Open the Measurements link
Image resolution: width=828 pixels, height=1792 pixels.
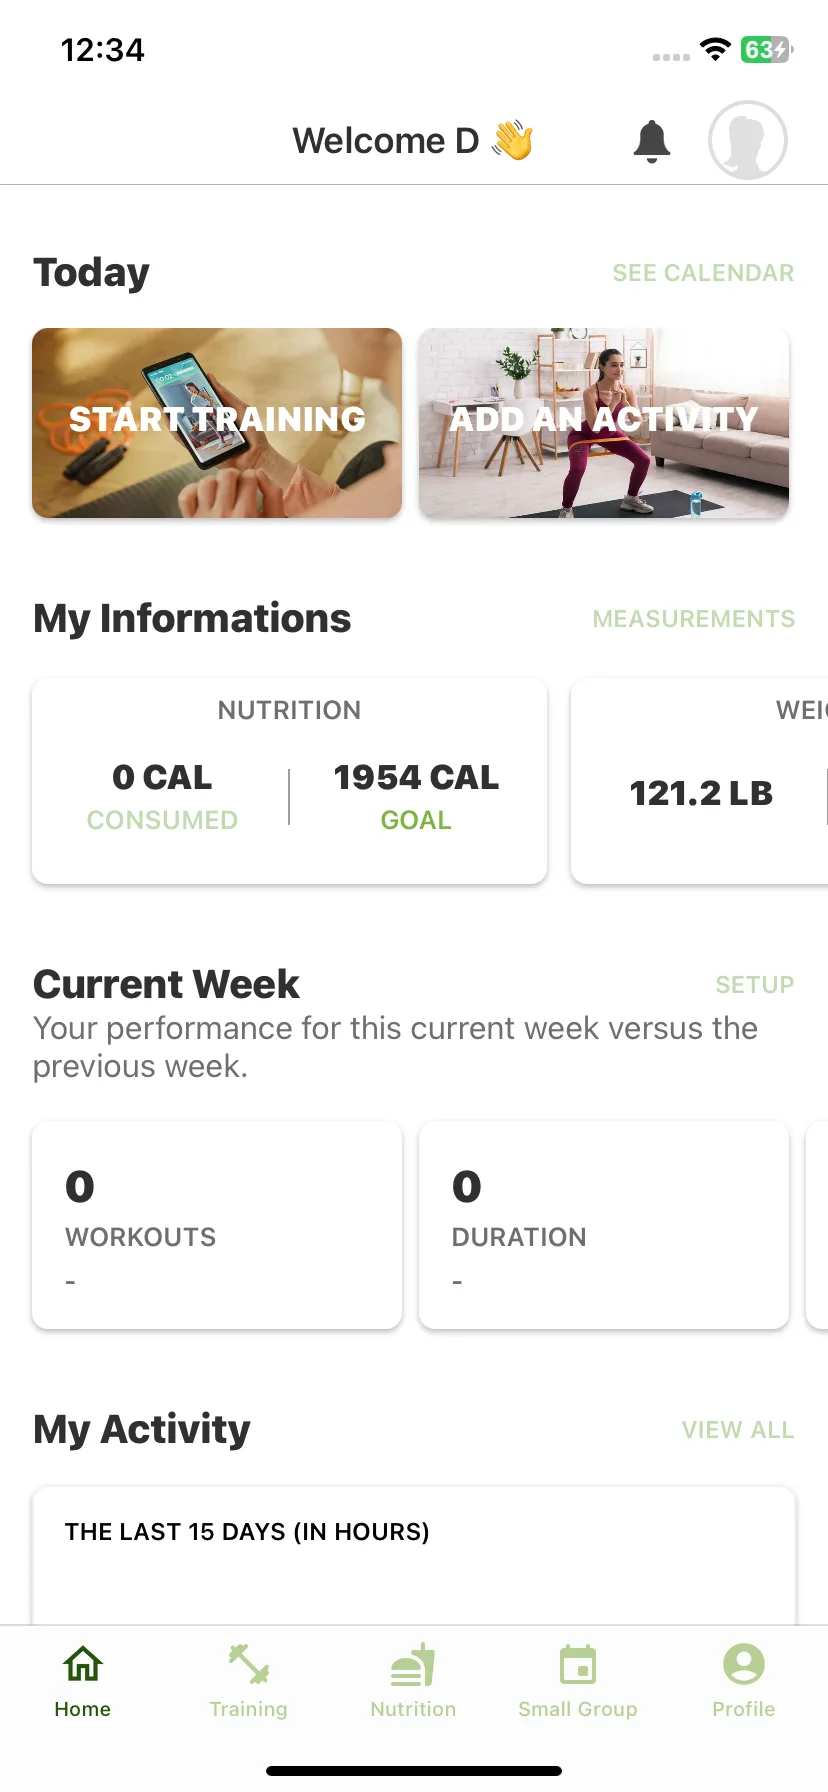[694, 619]
